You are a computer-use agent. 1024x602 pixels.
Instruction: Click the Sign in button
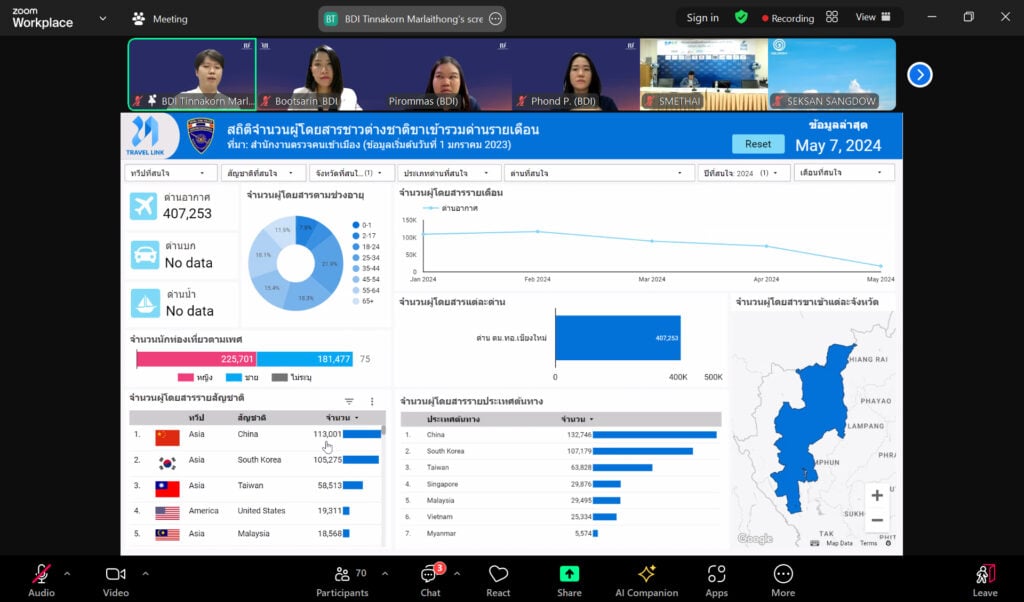[x=702, y=17]
